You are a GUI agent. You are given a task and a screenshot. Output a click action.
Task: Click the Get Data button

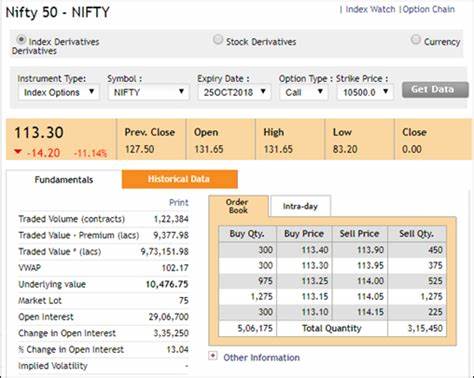coord(435,90)
